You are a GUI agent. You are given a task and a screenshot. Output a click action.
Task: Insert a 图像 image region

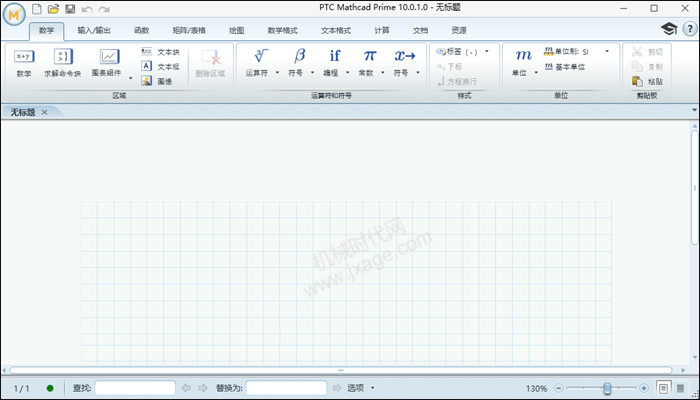coord(157,81)
